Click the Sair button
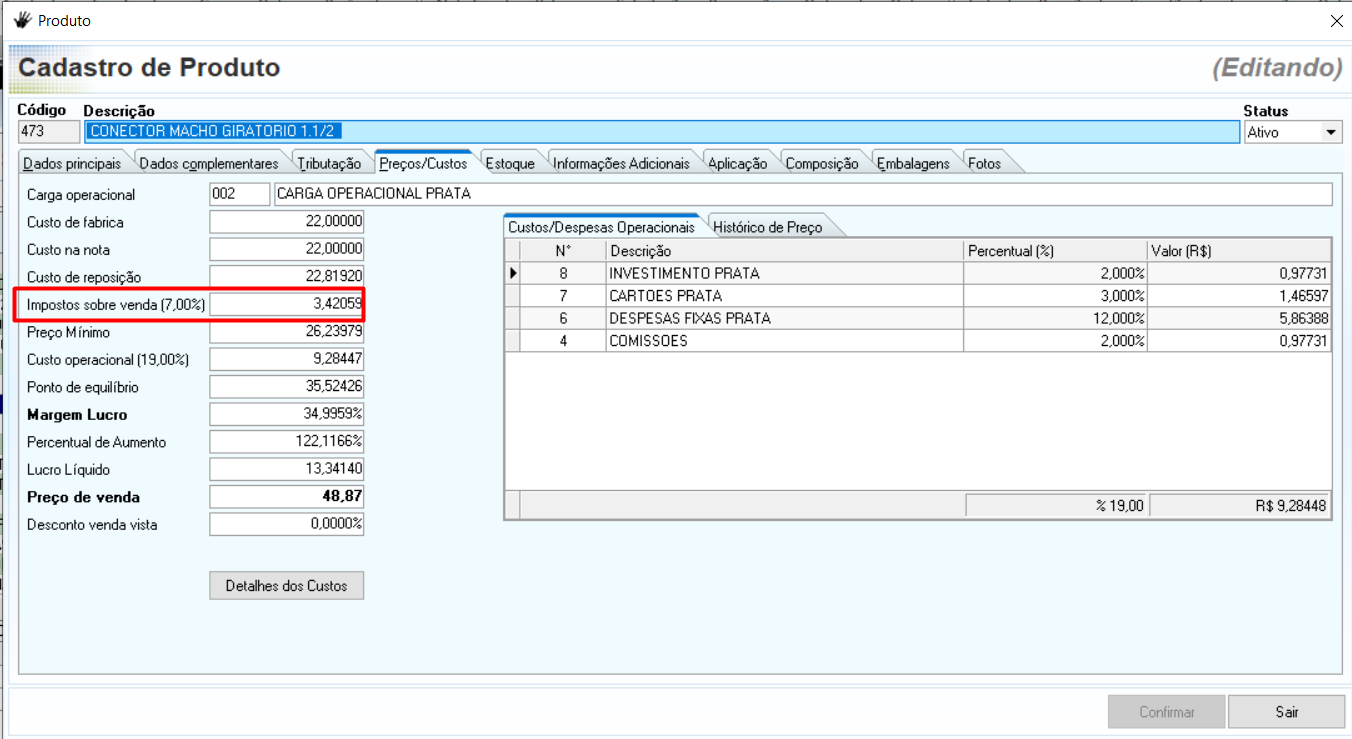Screen dimensions: 1352x739 pos(1287,712)
